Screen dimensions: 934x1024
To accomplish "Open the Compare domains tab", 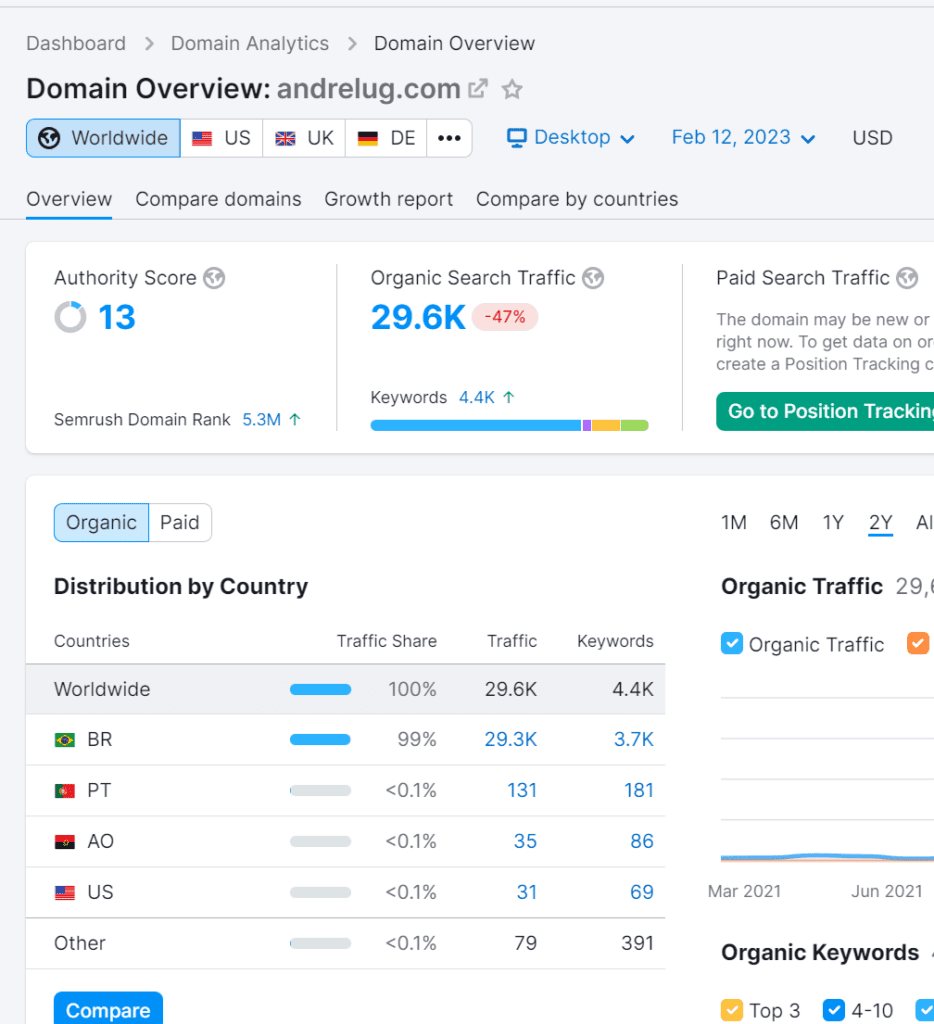I will click(x=218, y=199).
